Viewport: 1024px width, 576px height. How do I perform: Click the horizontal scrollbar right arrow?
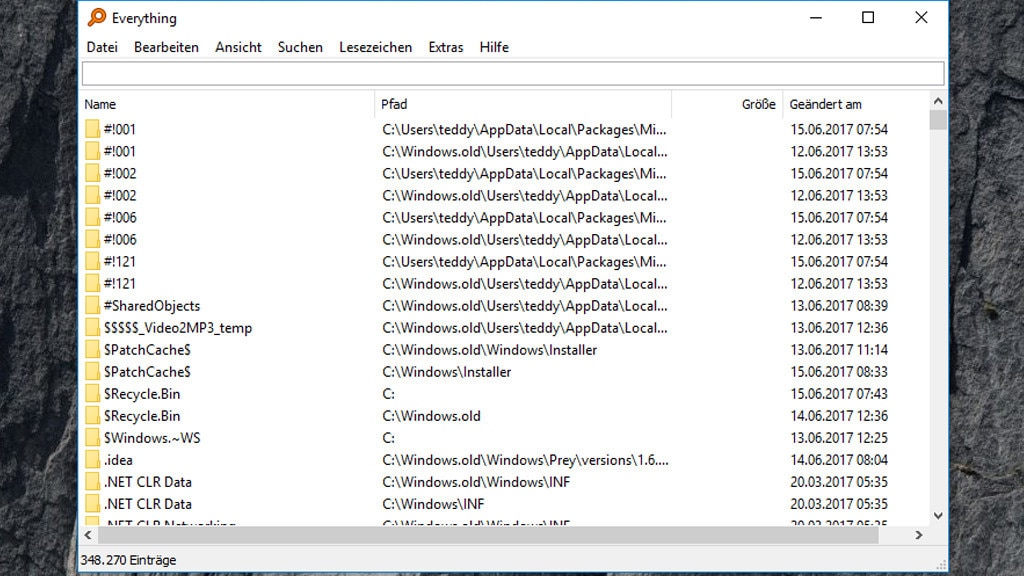click(919, 536)
